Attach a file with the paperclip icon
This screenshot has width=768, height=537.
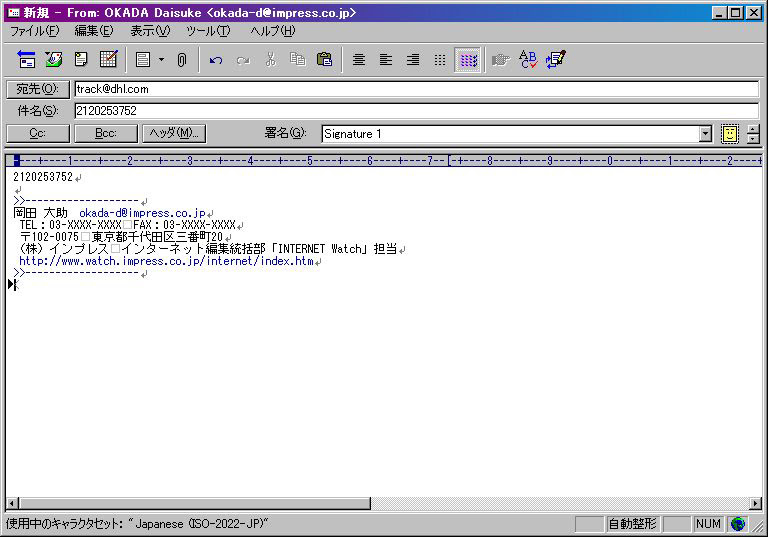tap(182, 60)
